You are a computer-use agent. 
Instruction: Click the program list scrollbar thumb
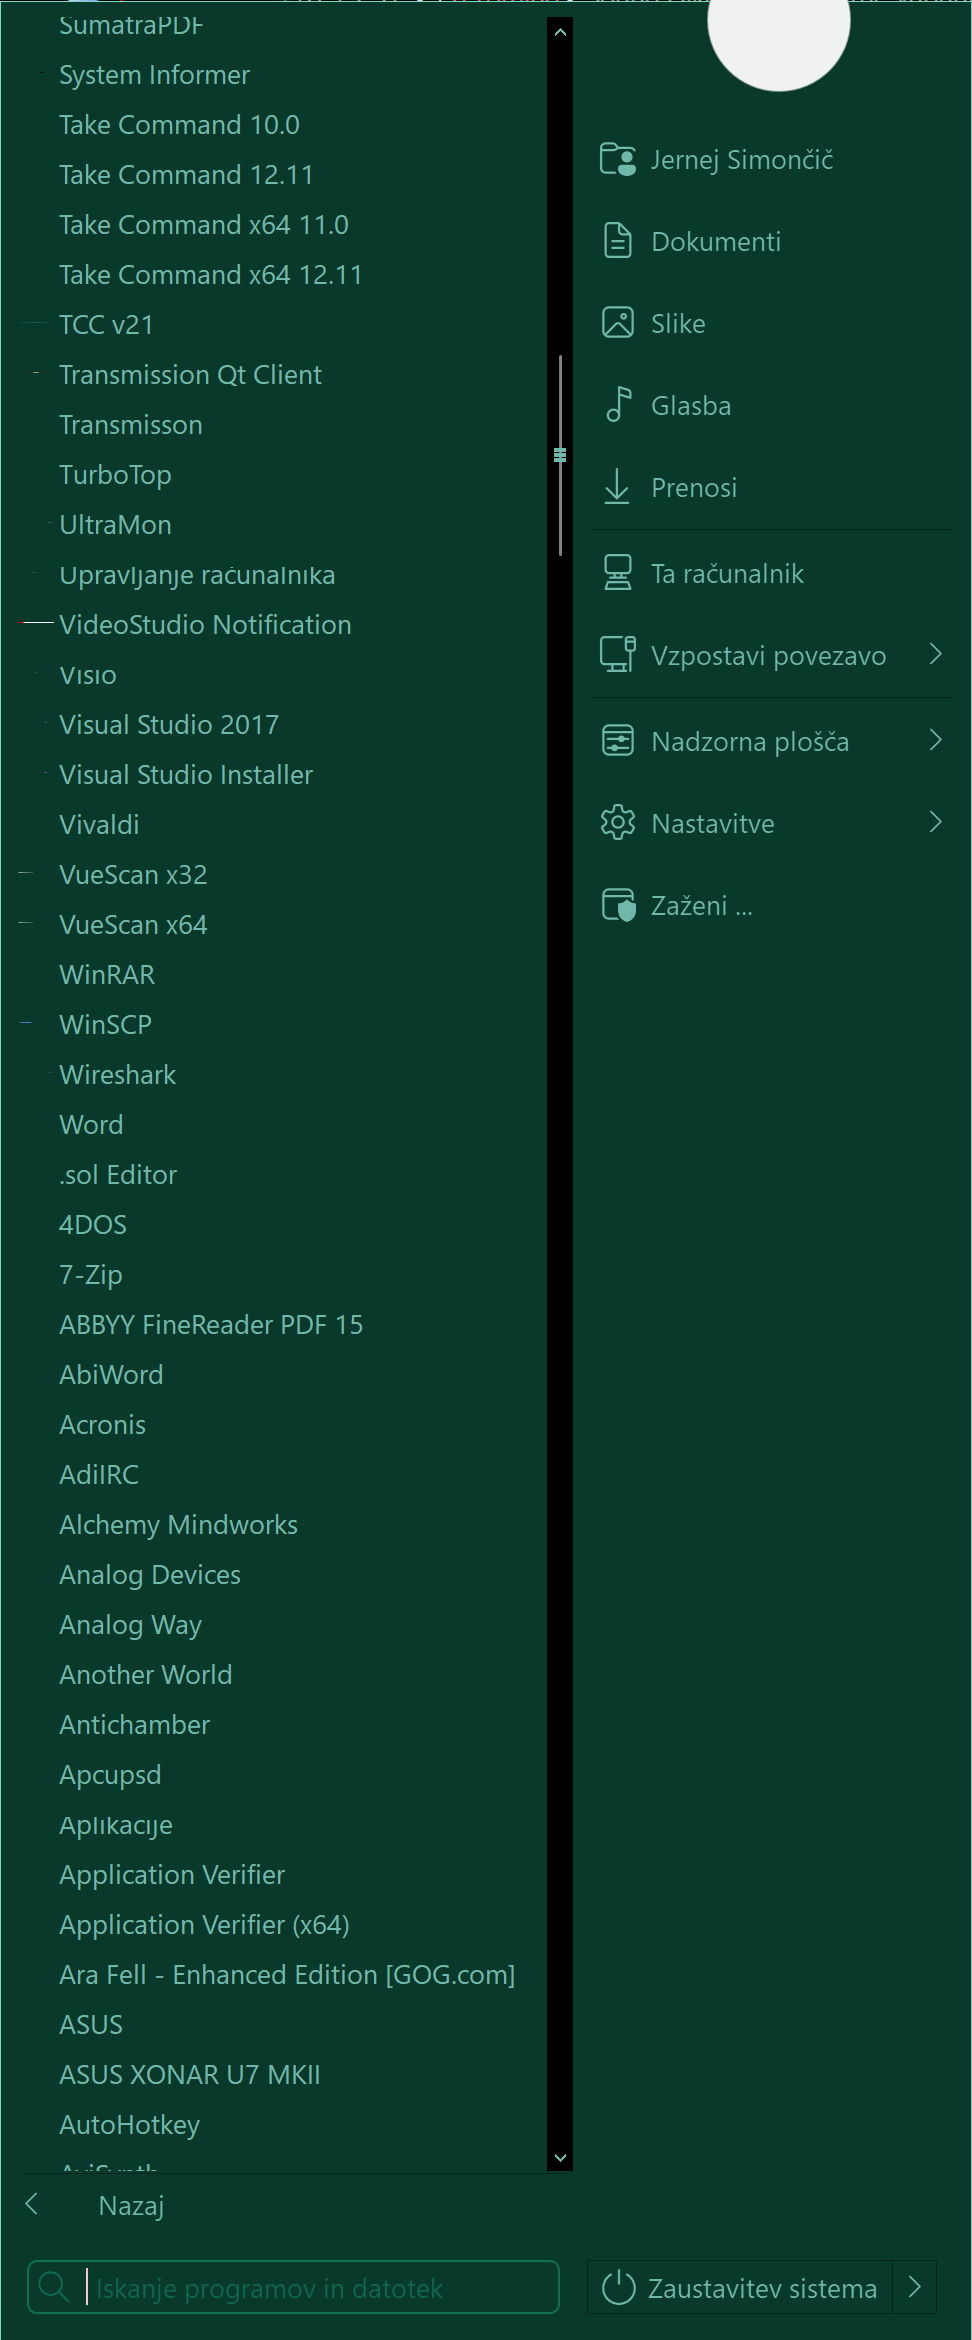point(560,455)
